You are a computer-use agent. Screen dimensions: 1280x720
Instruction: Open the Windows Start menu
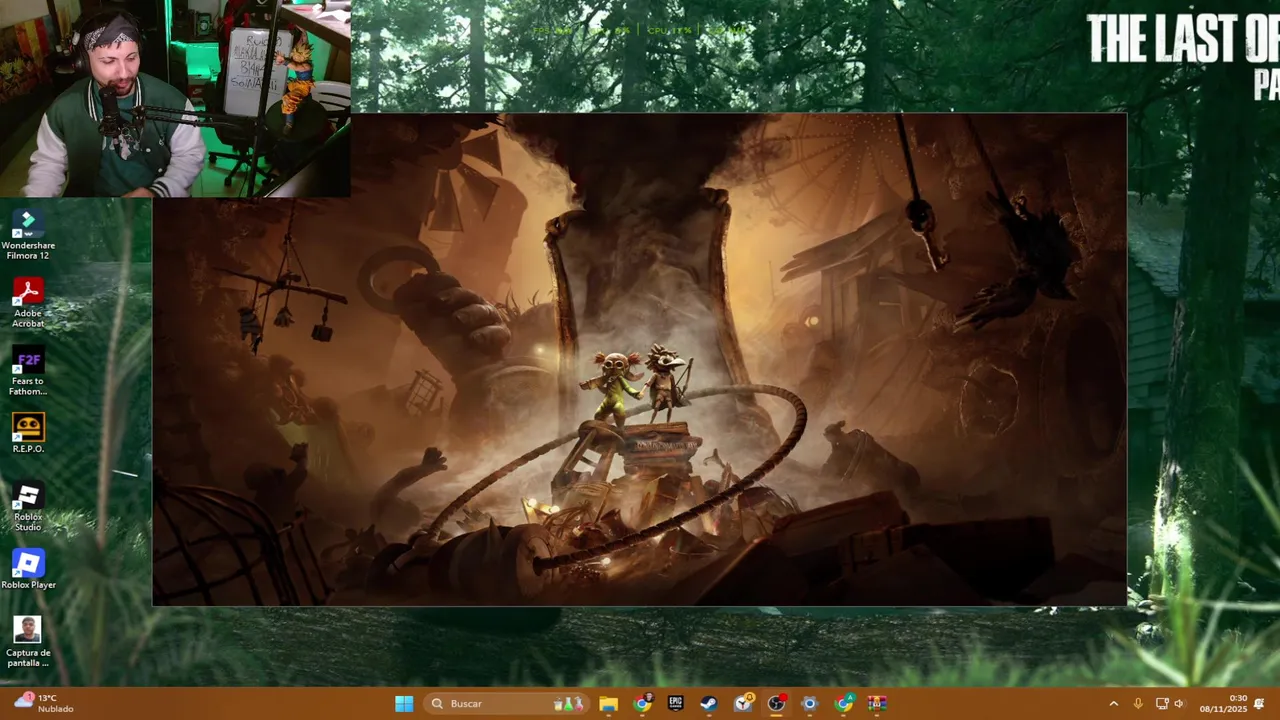tap(404, 704)
